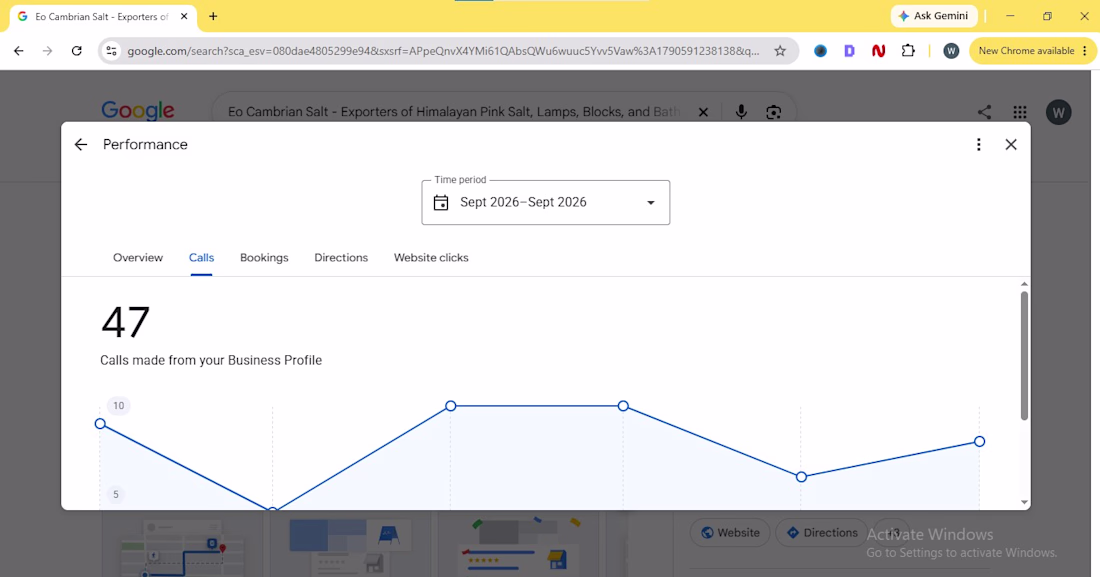Screen dimensions: 1100x577
Task: Close the Performance dialog
Action: point(1011,145)
